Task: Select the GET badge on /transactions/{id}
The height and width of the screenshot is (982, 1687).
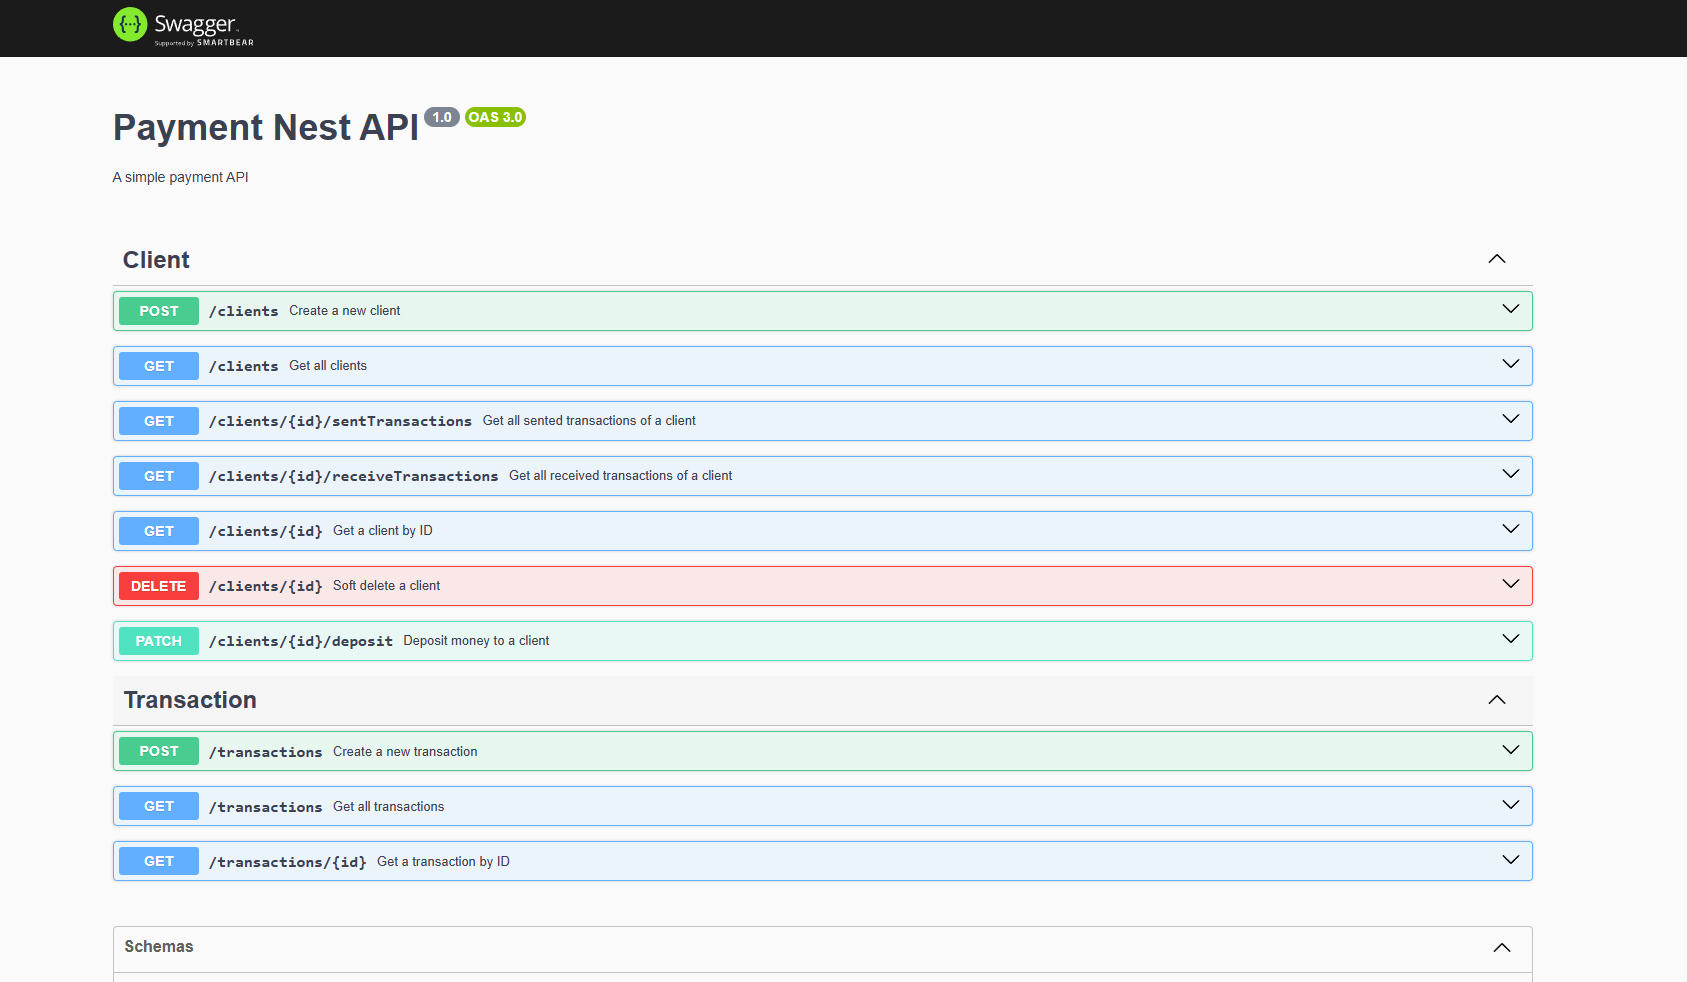Action: [158, 860]
